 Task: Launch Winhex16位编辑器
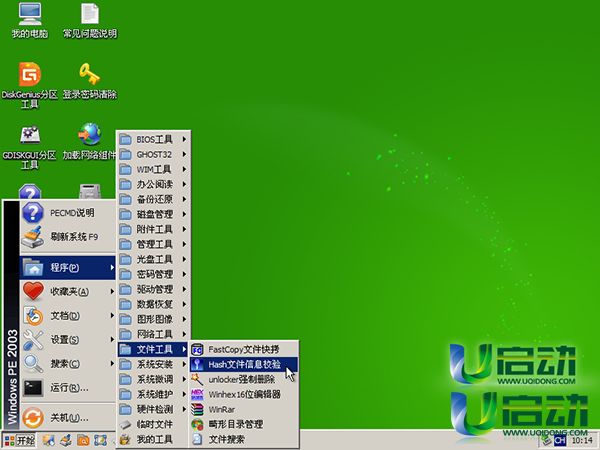coord(244,394)
